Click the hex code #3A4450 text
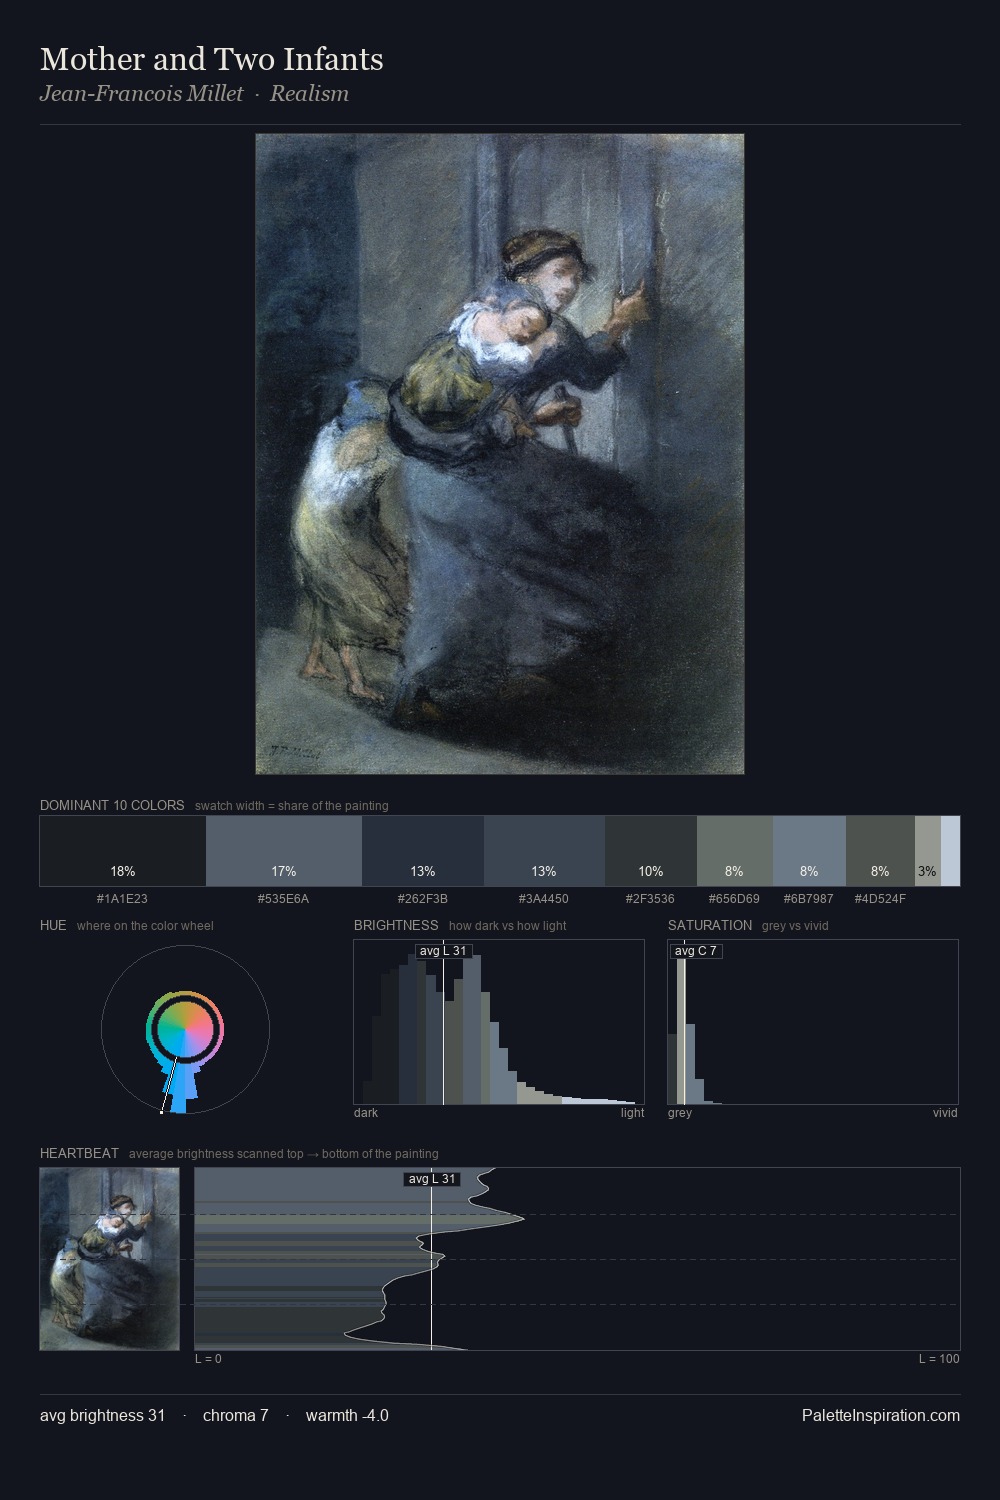1000x1500 pixels. pos(543,898)
